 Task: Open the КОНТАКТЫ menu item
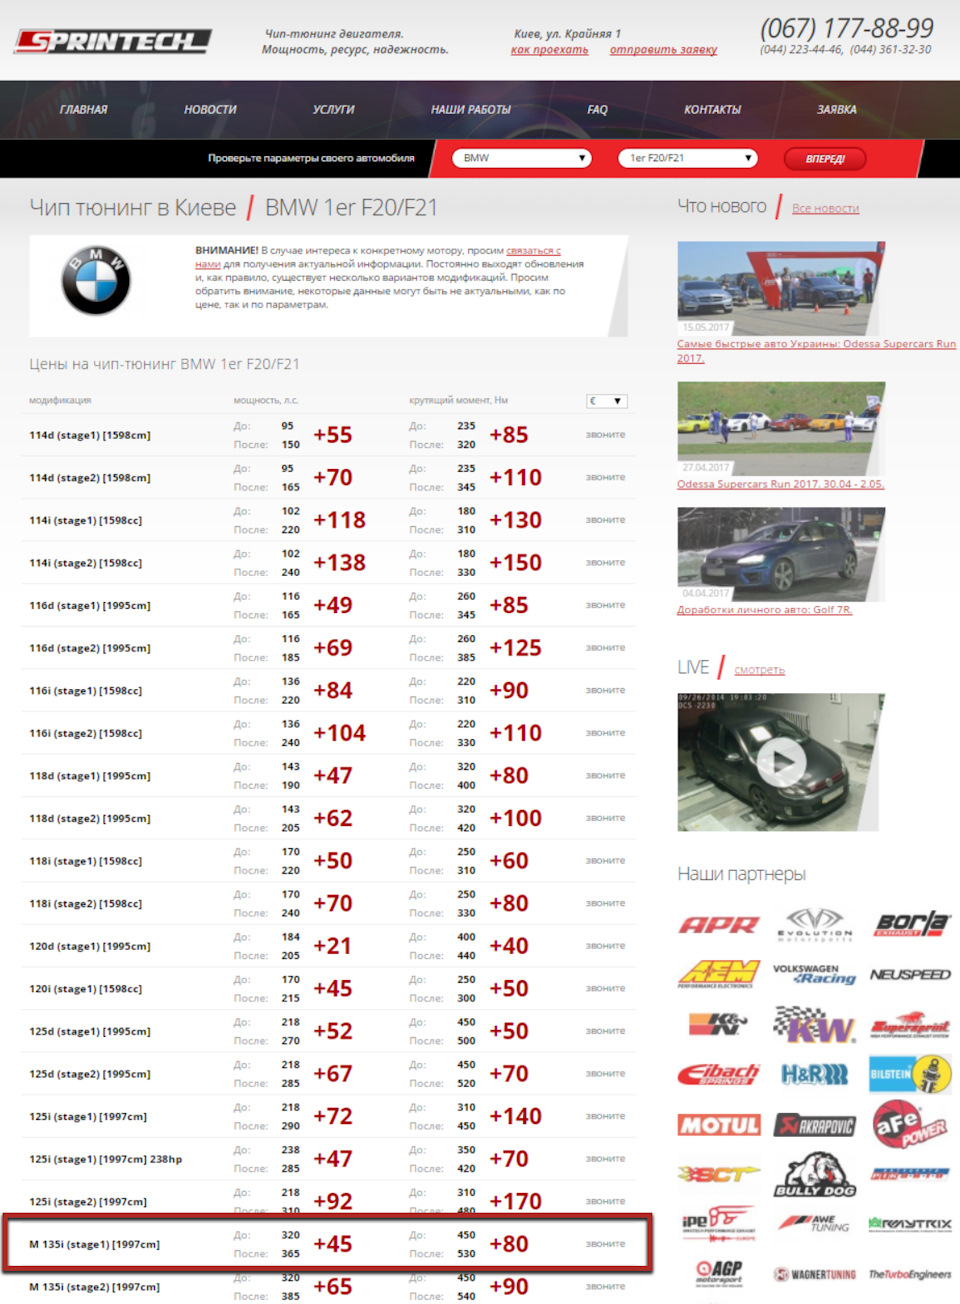pos(713,110)
